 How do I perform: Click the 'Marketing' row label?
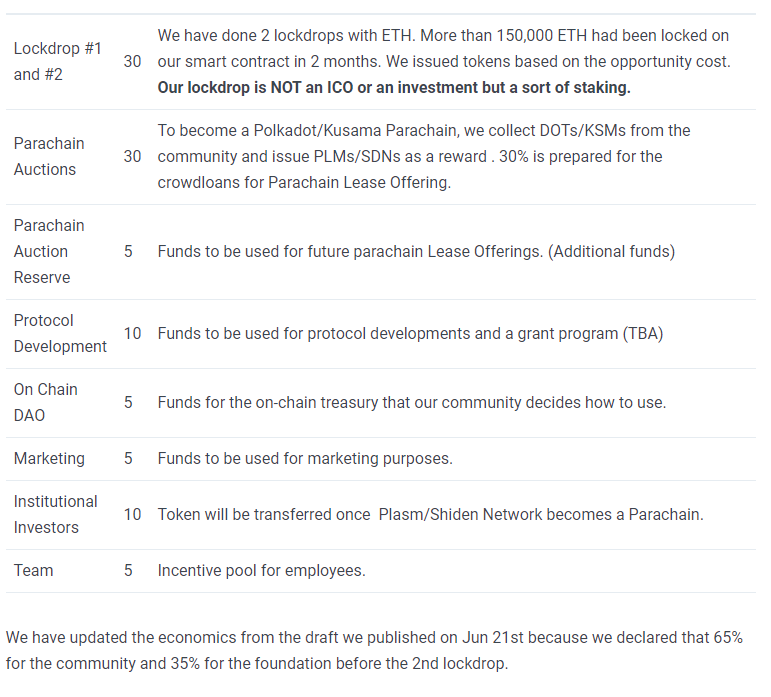(49, 458)
